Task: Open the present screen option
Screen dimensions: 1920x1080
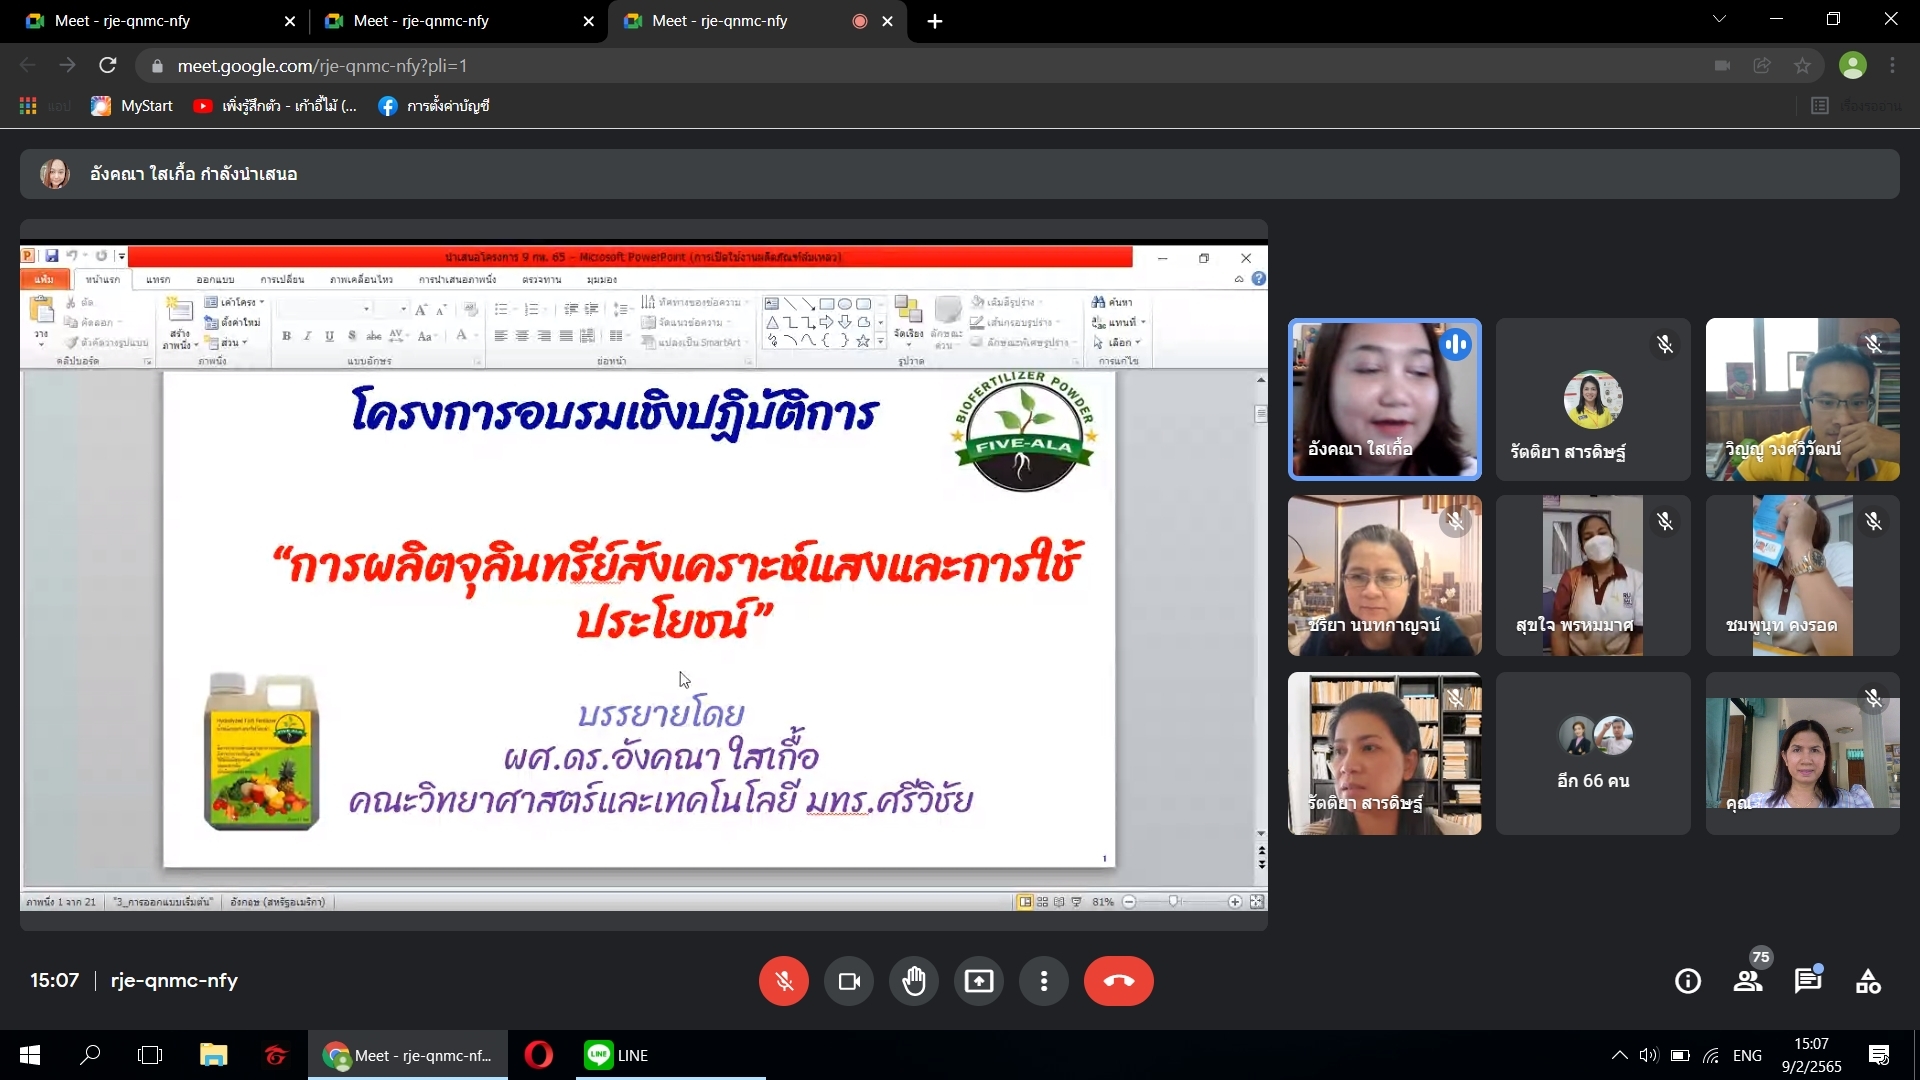Action: coord(978,981)
